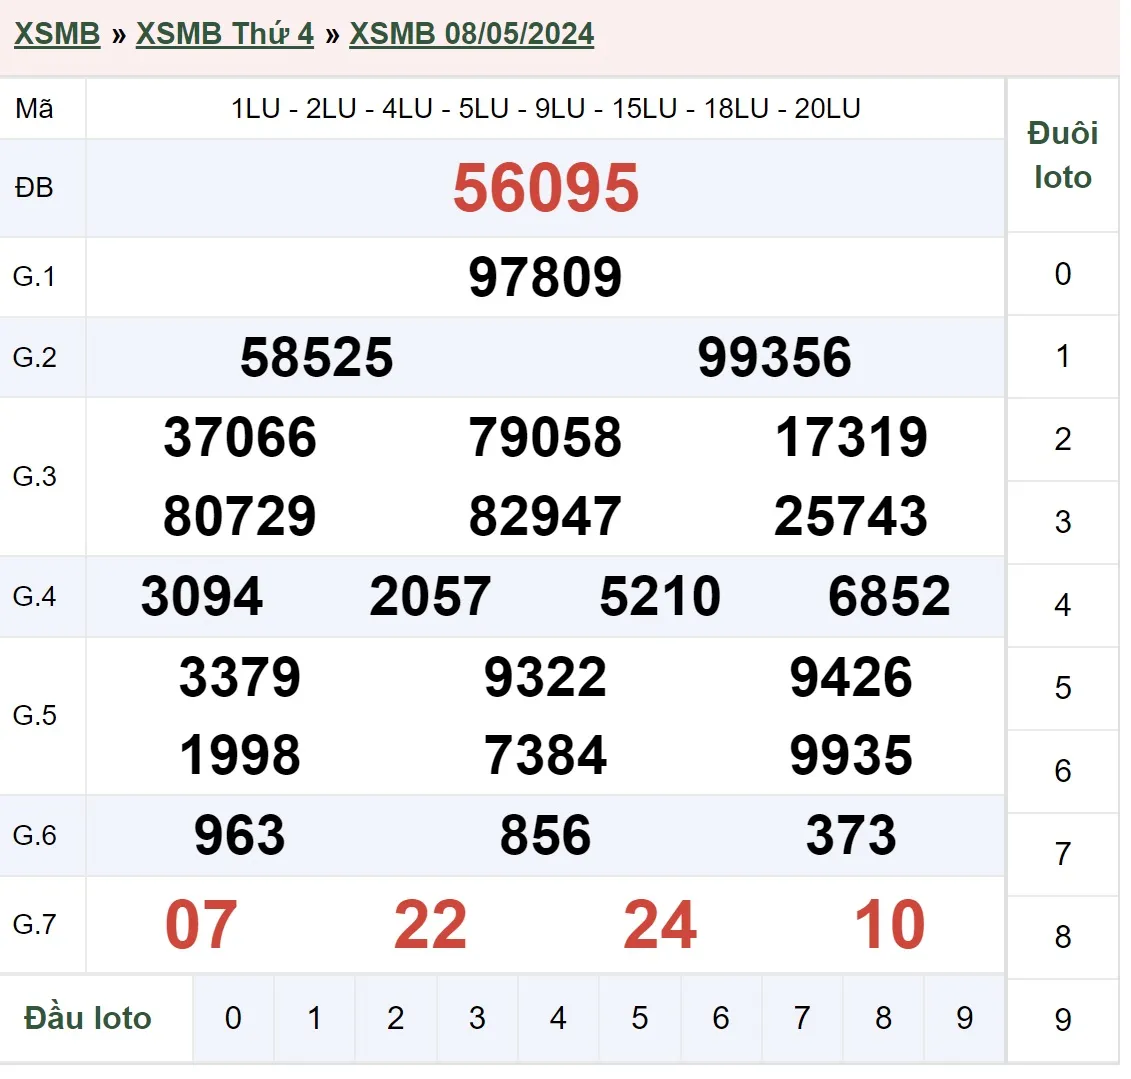Click the red G.7 number 07
Viewport: 1131px width, 1079px height.
[201, 925]
